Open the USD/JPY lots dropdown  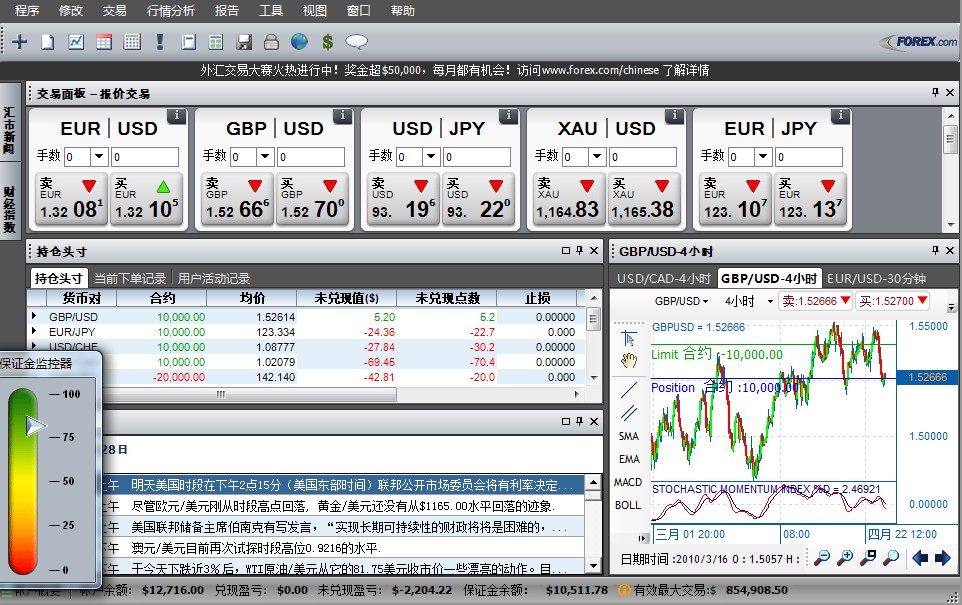pyautogui.click(x=431, y=156)
